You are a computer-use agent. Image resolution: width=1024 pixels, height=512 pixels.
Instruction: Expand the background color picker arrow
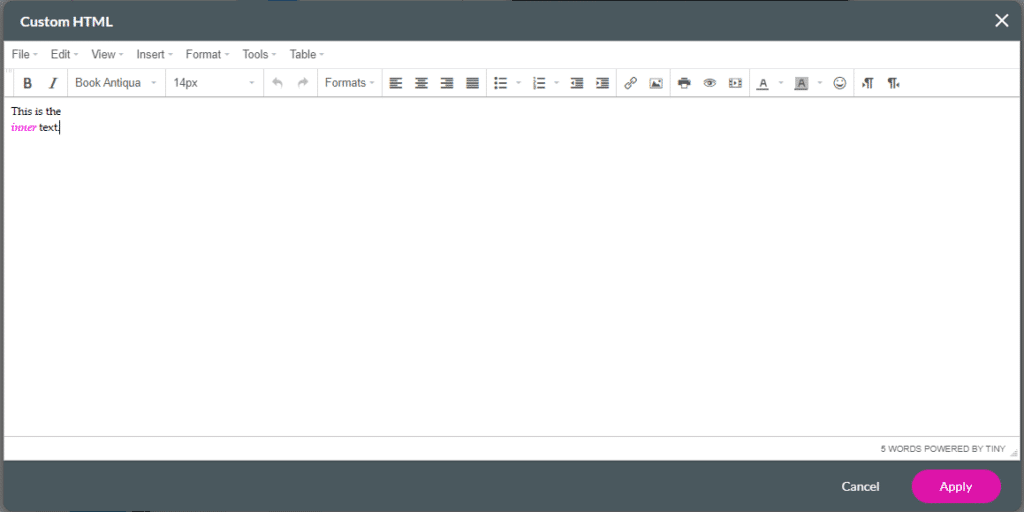tap(820, 83)
